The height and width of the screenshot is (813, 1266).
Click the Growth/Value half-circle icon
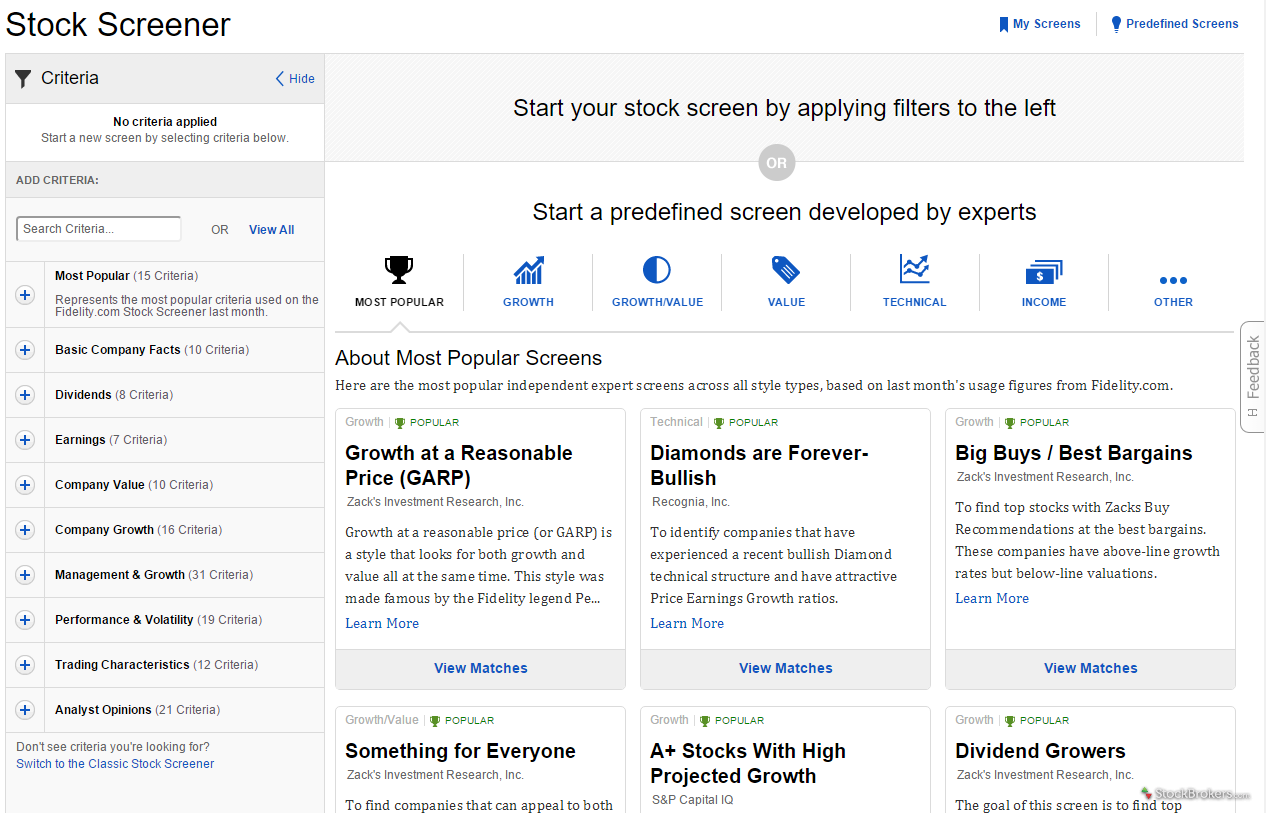tap(657, 270)
